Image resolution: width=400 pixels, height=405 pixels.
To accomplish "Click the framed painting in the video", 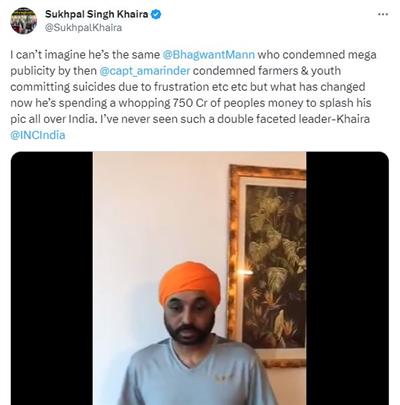I will [267, 265].
